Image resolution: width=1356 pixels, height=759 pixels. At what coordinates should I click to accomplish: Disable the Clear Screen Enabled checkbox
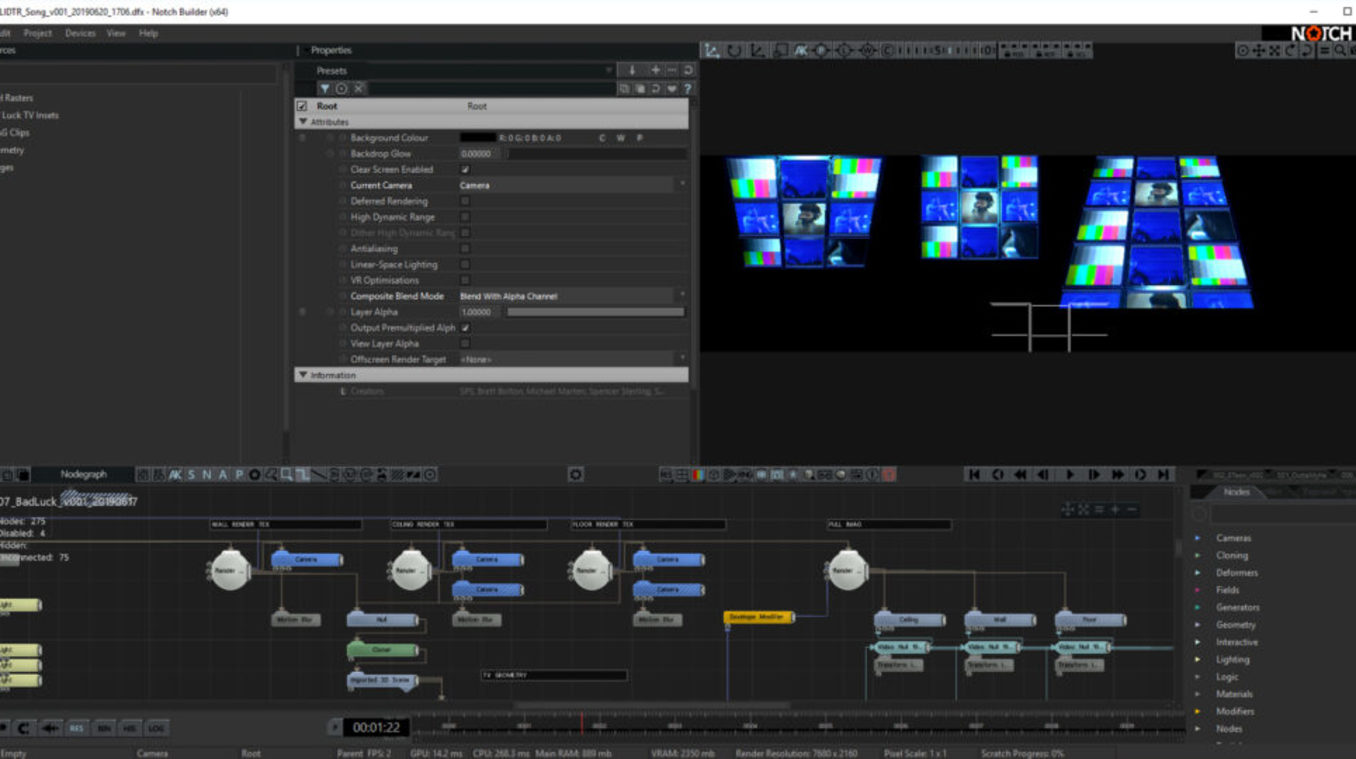click(465, 170)
